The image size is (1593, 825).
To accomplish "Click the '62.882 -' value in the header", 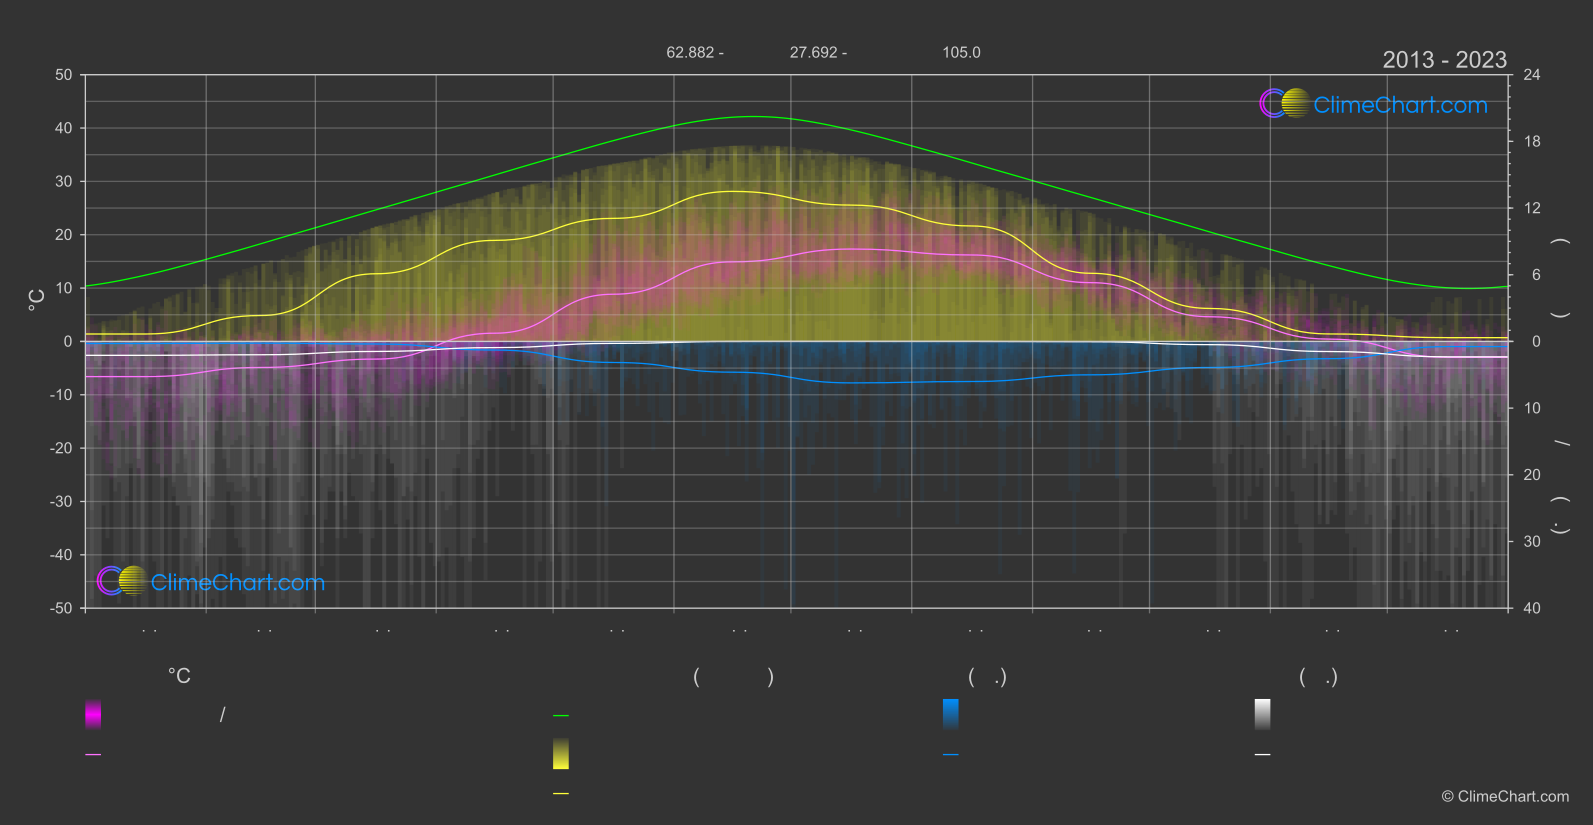I will pos(695,52).
